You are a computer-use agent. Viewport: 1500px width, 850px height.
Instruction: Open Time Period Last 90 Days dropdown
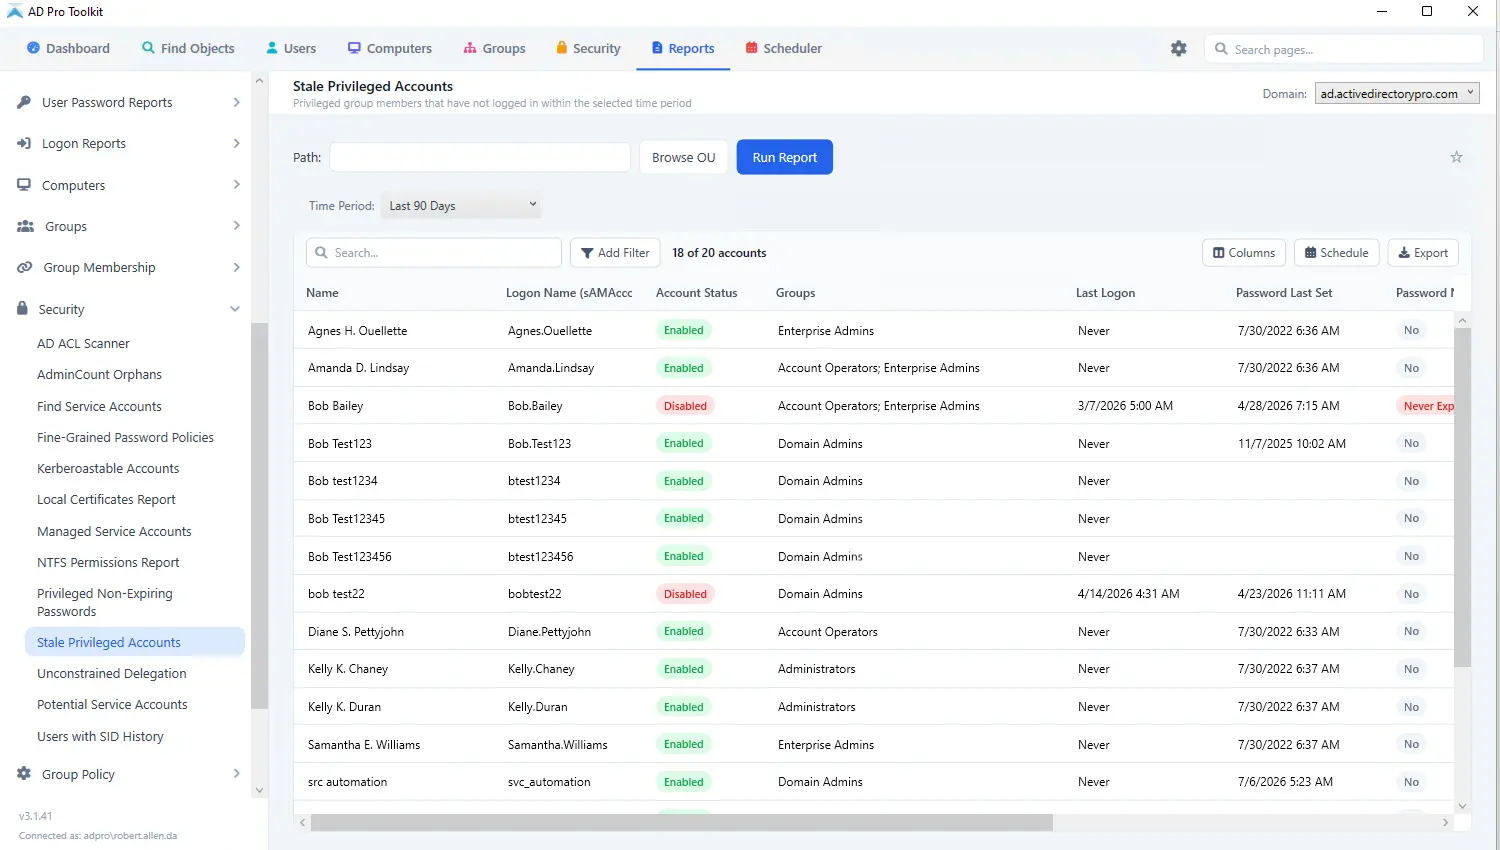click(462, 205)
